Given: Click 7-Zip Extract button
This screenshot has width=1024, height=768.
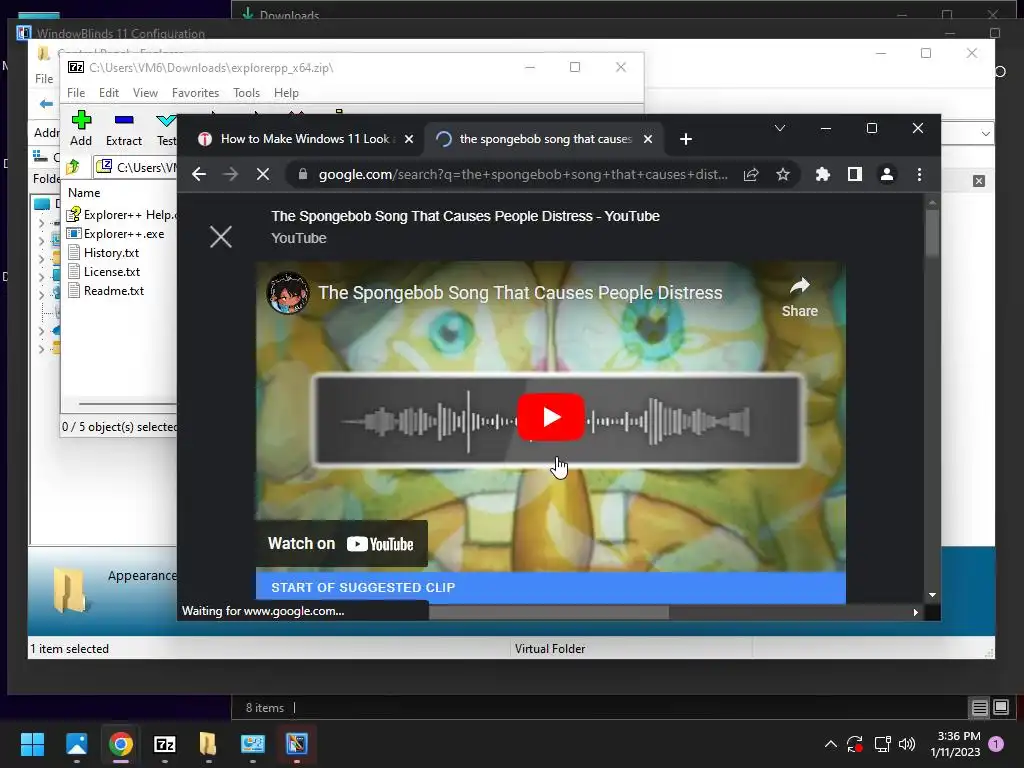Looking at the screenshot, I should tap(123, 129).
